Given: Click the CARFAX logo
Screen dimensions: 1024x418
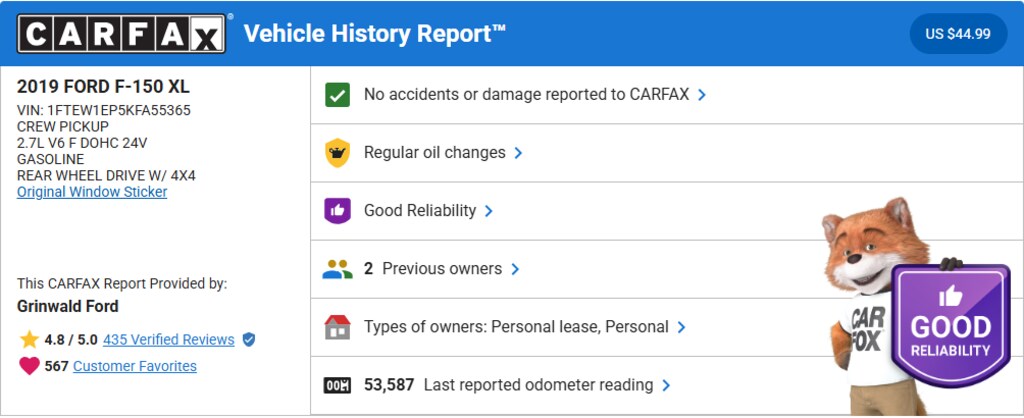Looking at the screenshot, I should (121, 35).
